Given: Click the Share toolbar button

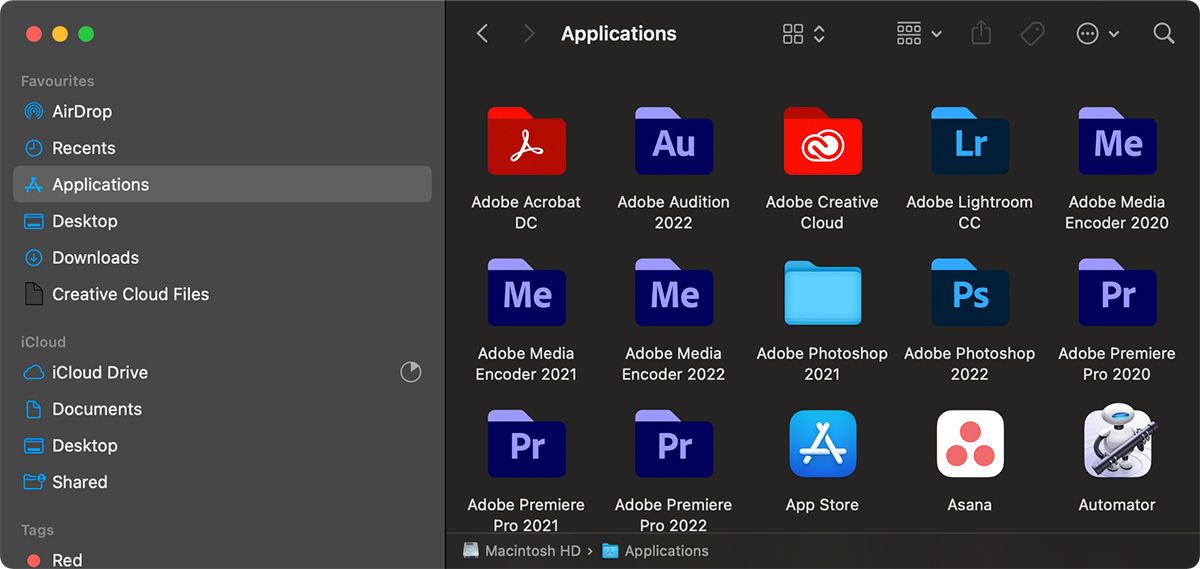Looking at the screenshot, I should (981, 34).
